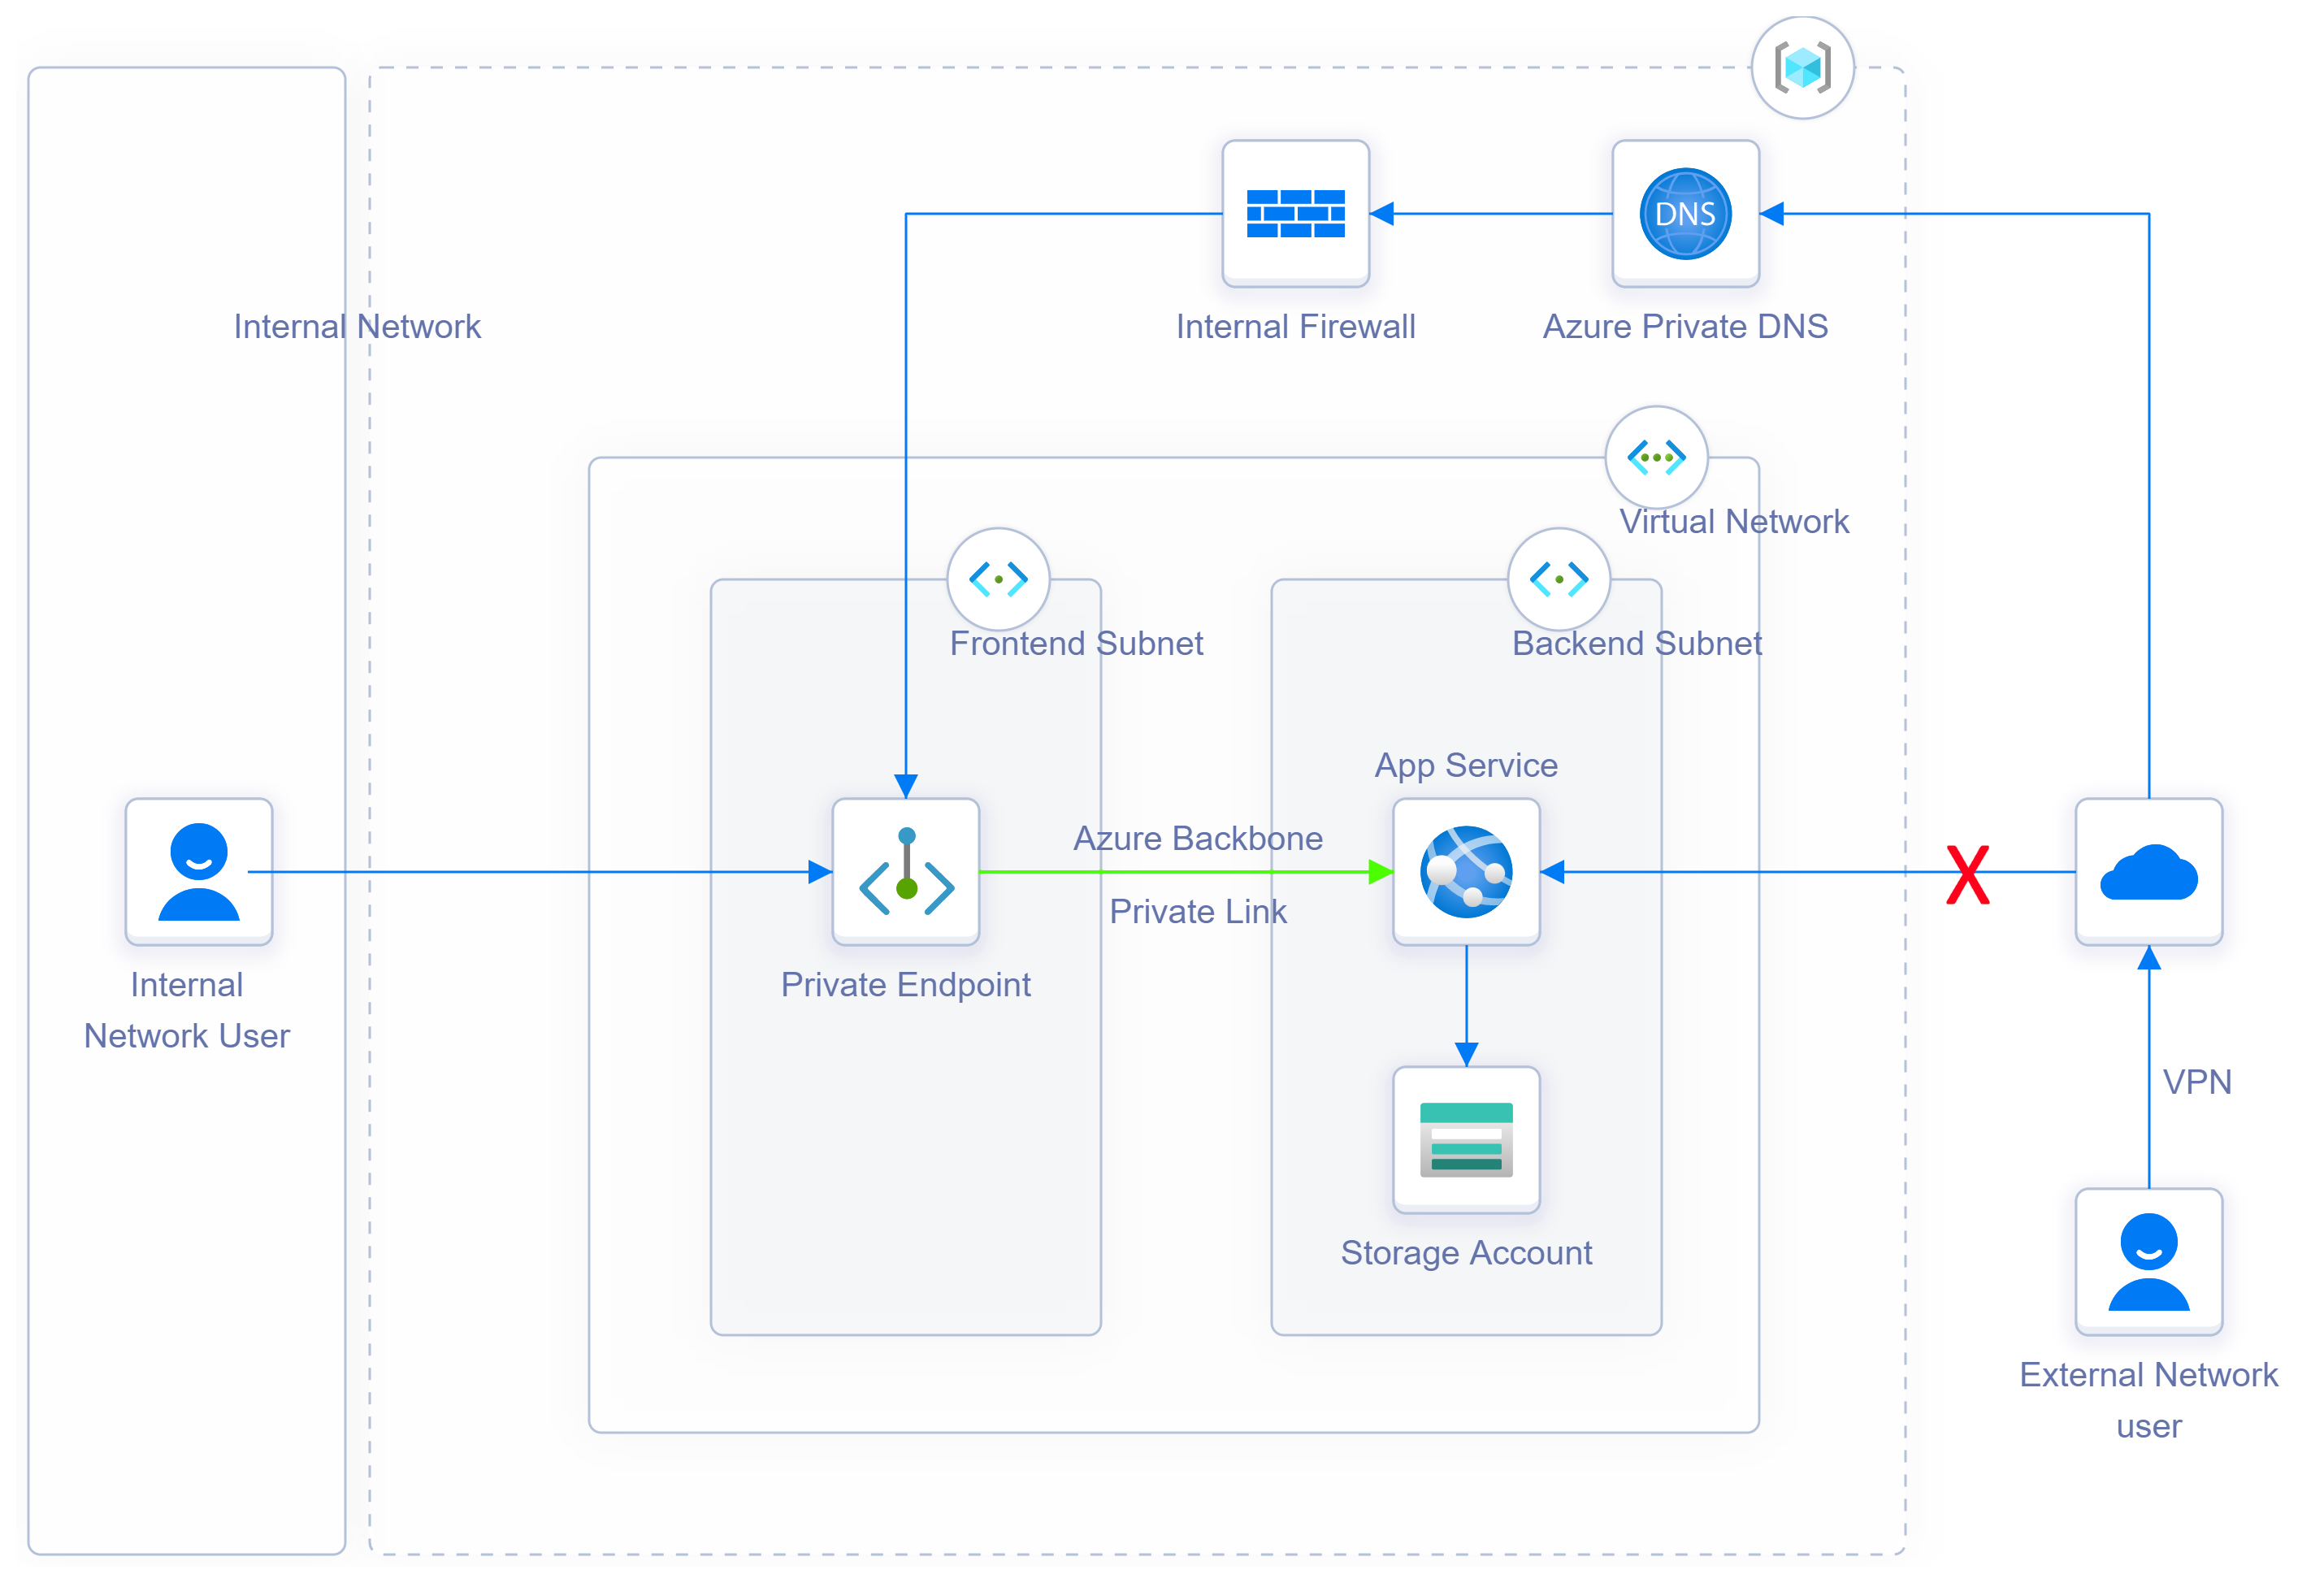This screenshot has width=2324, height=1583.
Task: Click the App Service web icon
Action: (x=1466, y=871)
